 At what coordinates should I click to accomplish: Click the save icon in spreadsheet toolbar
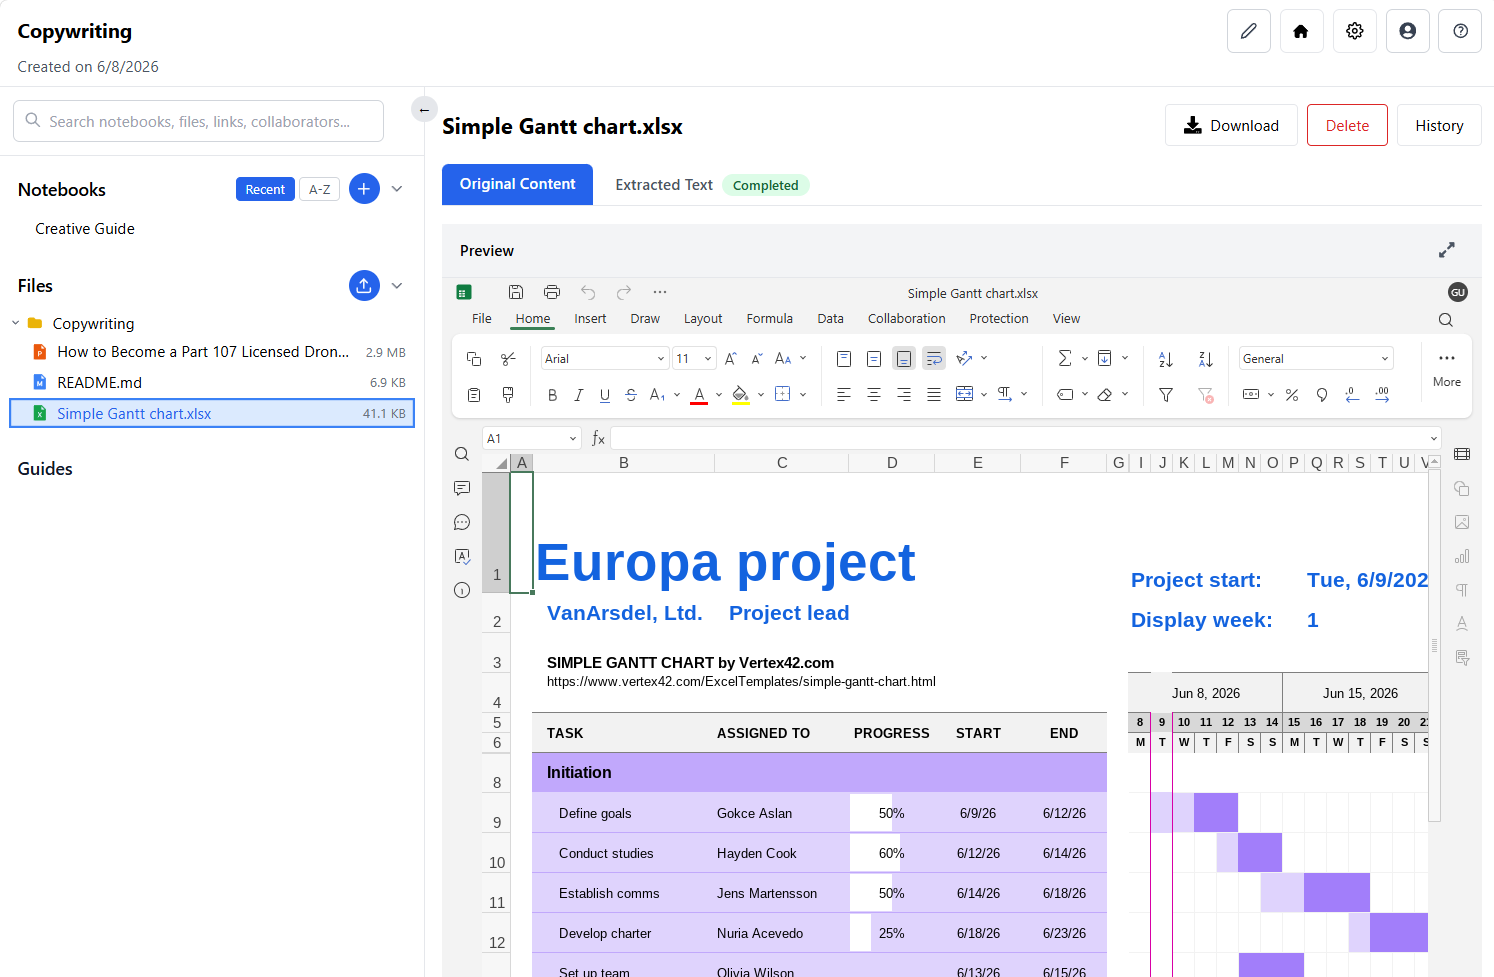point(516,292)
